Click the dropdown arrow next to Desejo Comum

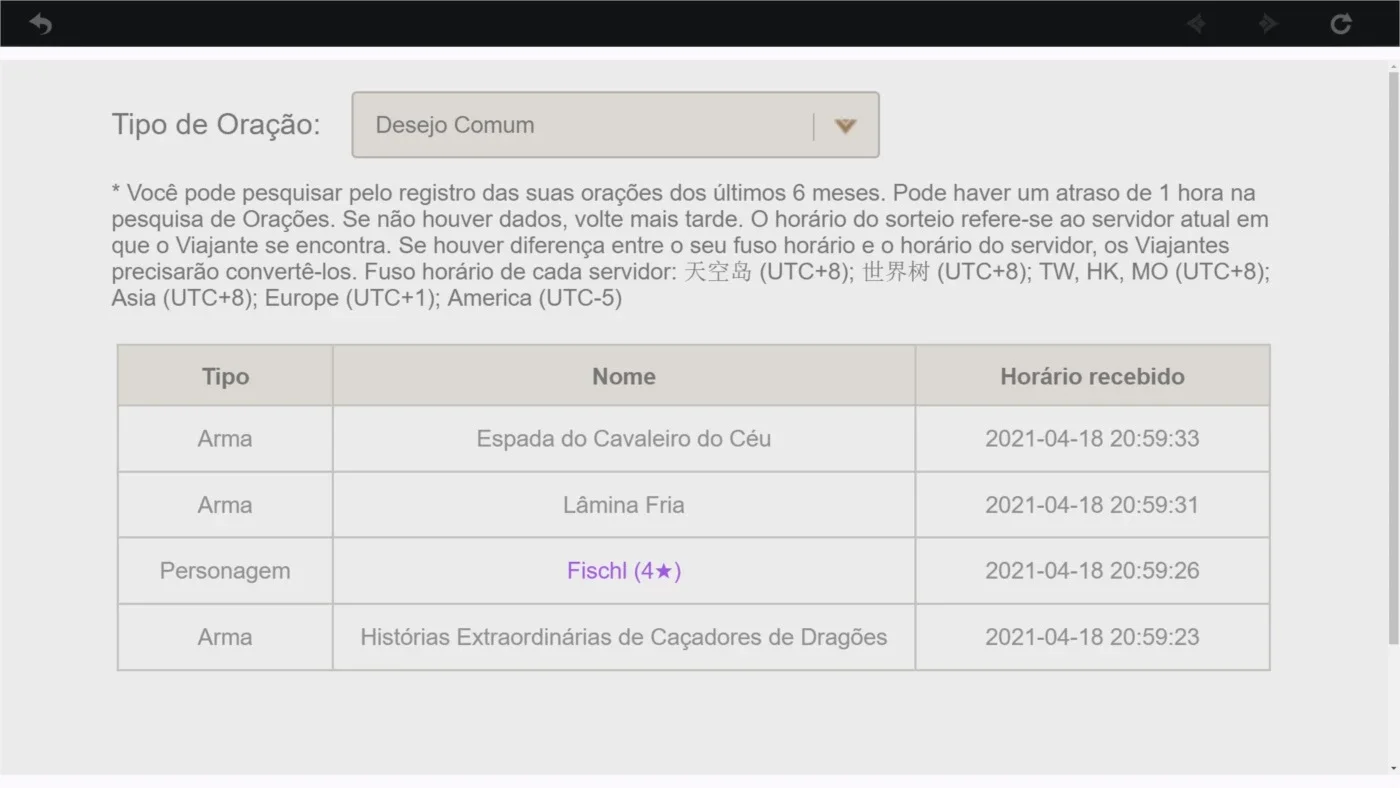coord(846,126)
